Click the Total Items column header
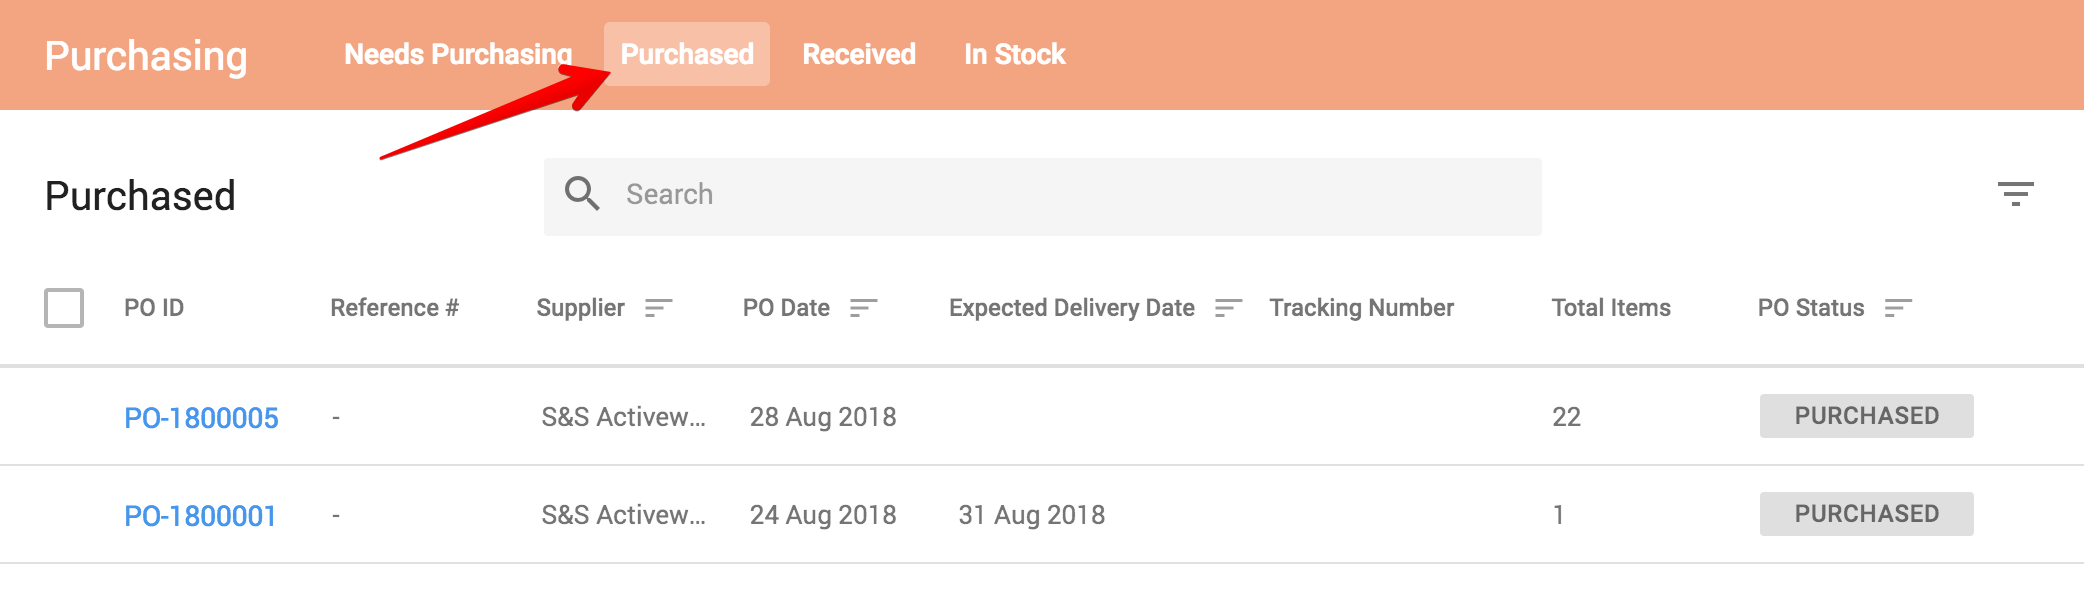This screenshot has width=2084, height=600. tap(1609, 308)
